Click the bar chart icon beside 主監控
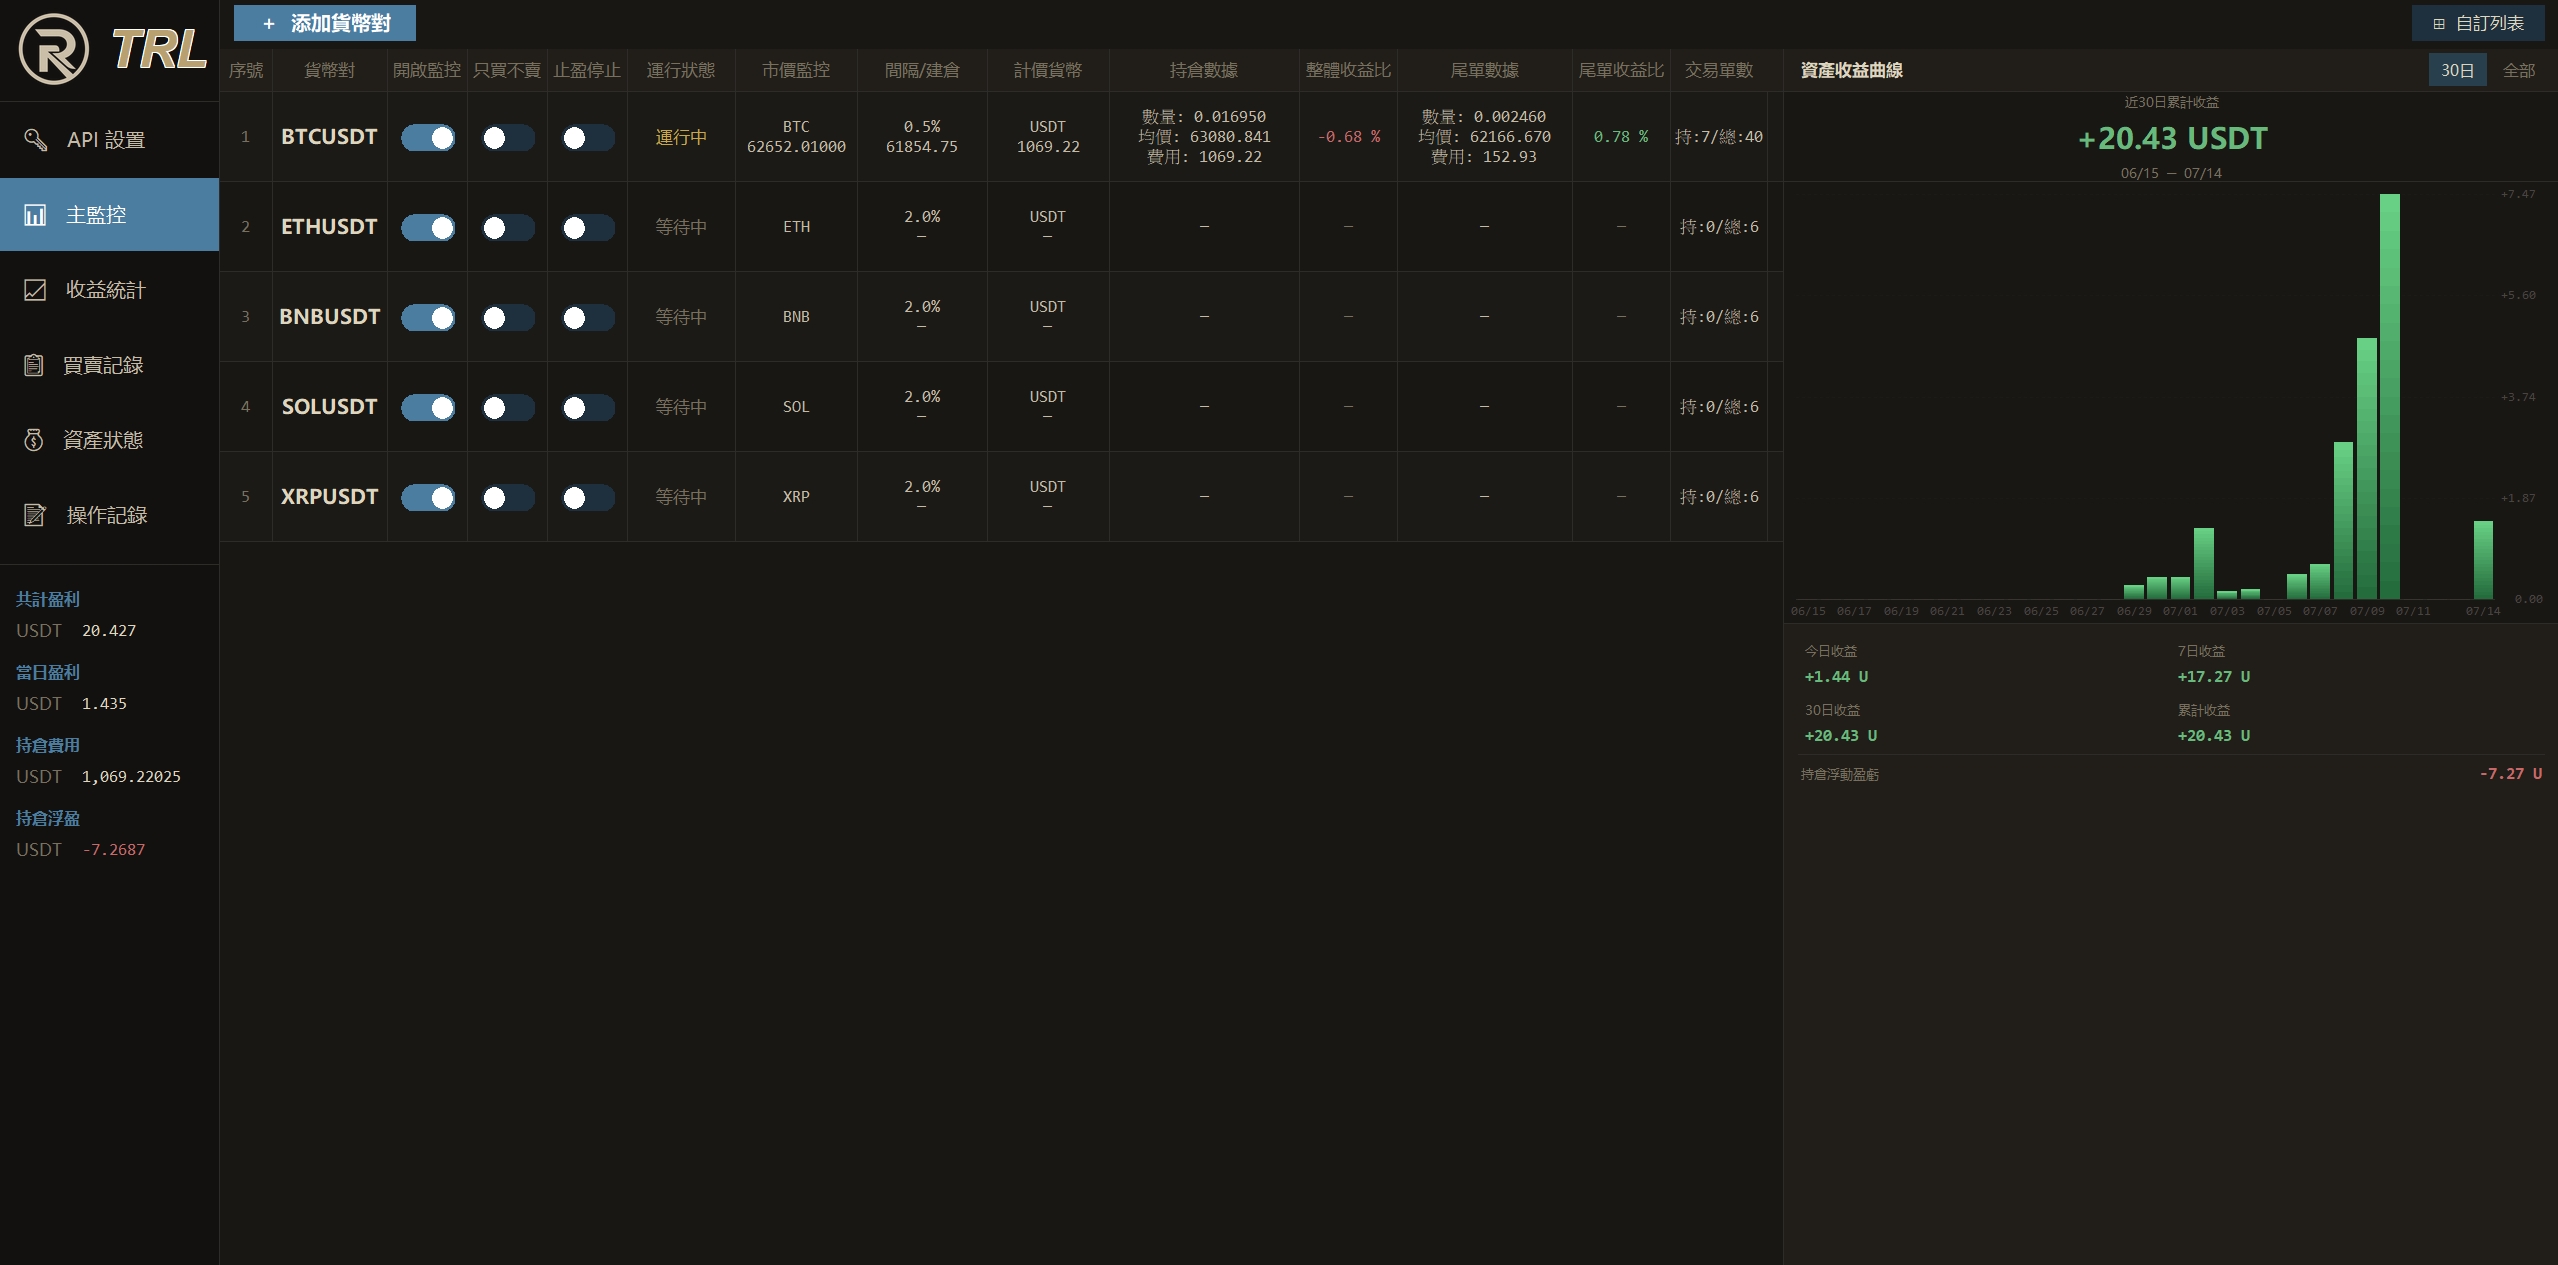The image size is (2558, 1265). coord(35,214)
